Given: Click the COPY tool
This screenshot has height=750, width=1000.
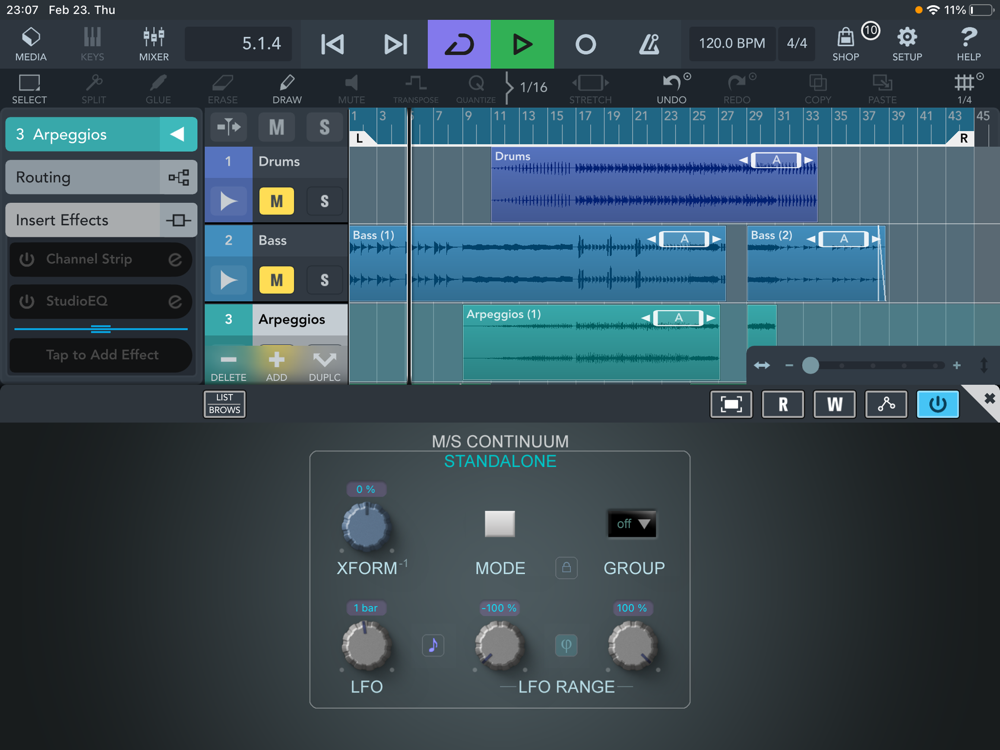Looking at the screenshot, I should click(x=818, y=89).
